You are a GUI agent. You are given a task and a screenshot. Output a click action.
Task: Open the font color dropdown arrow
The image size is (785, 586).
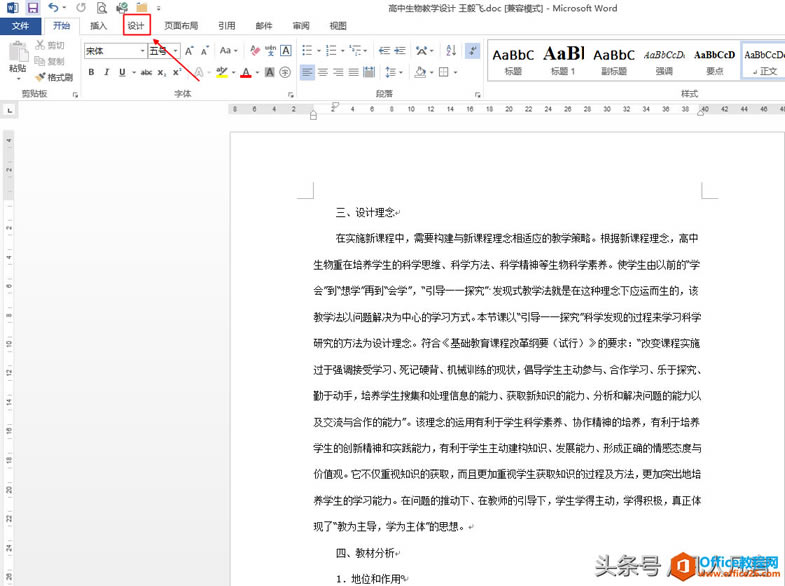tap(257, 73)
